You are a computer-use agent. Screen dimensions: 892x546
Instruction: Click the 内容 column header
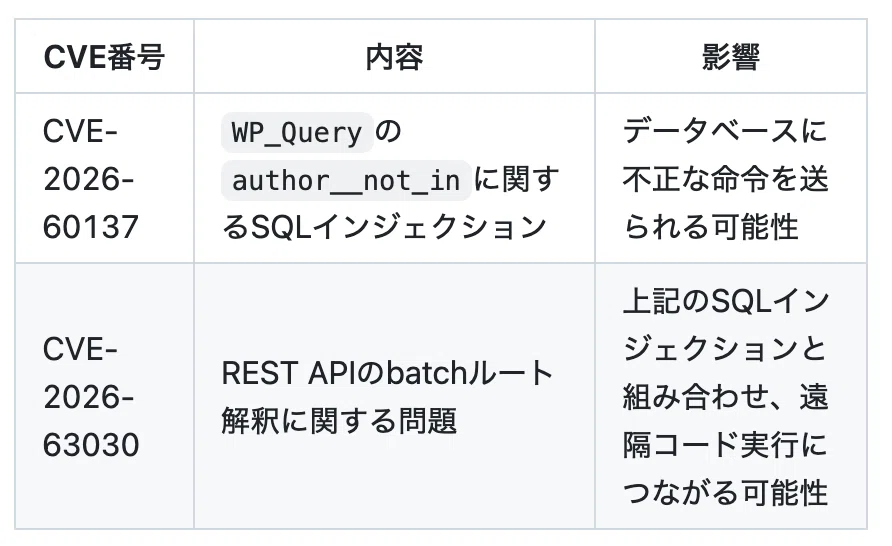394,57
